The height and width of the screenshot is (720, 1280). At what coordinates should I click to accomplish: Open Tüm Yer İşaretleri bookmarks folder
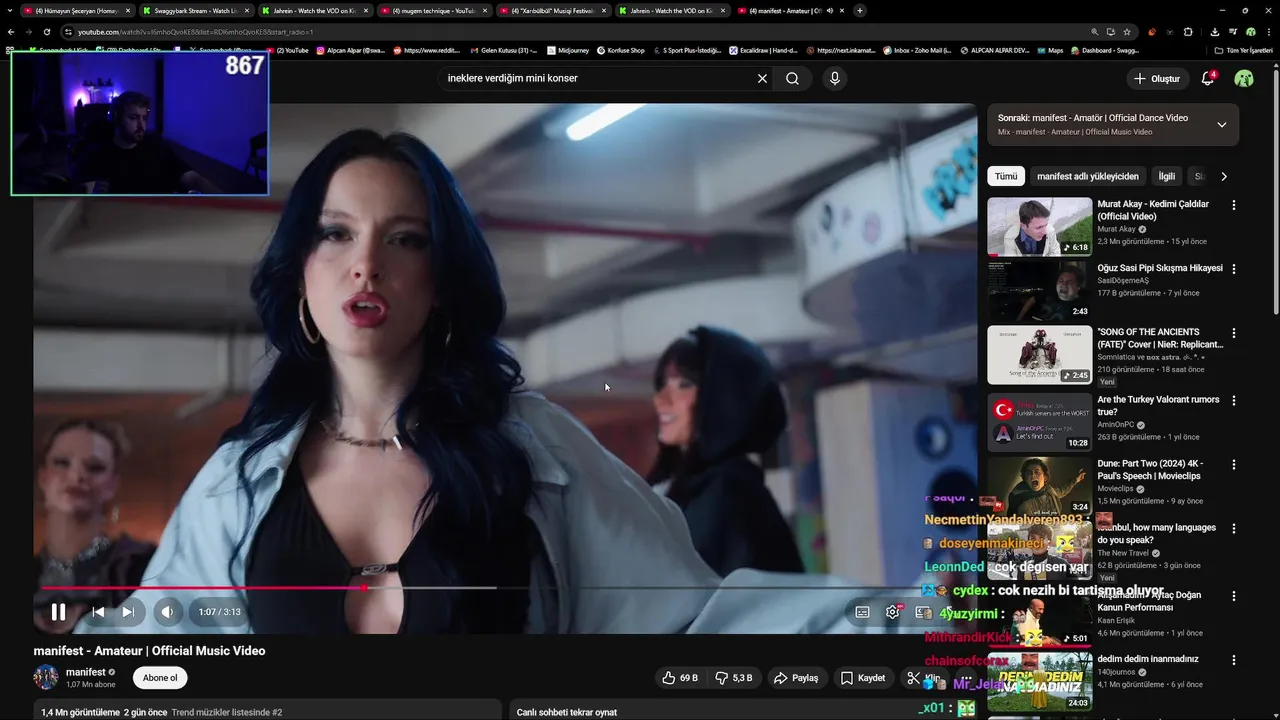pos(1243,50)
